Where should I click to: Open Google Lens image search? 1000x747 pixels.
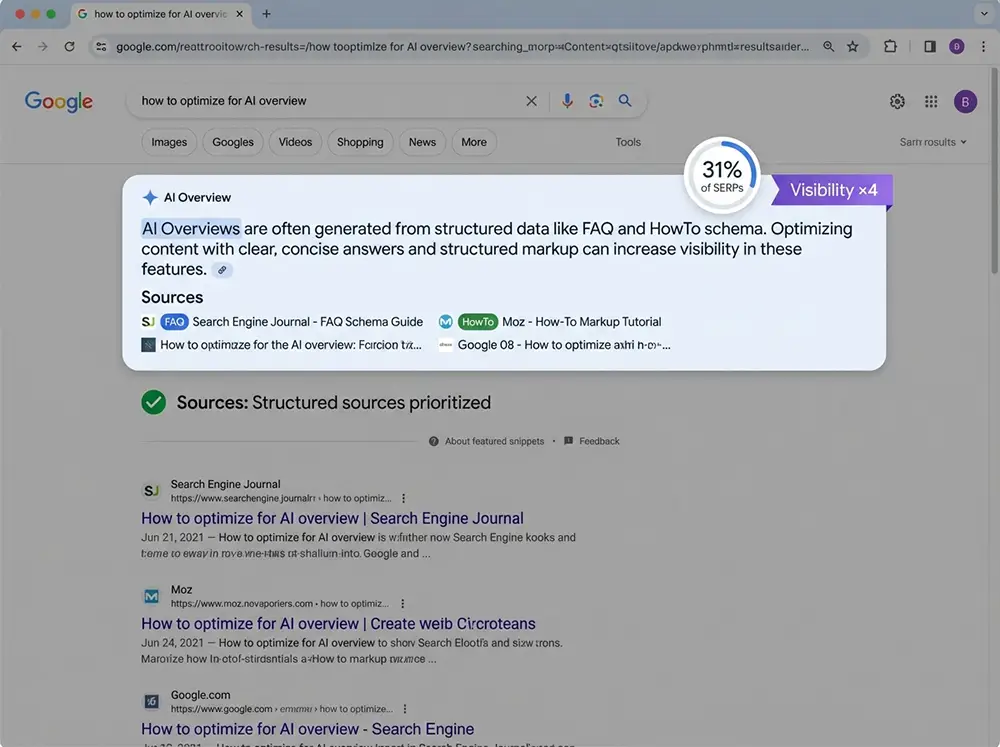pyautogui.click(x=596, y=101)
